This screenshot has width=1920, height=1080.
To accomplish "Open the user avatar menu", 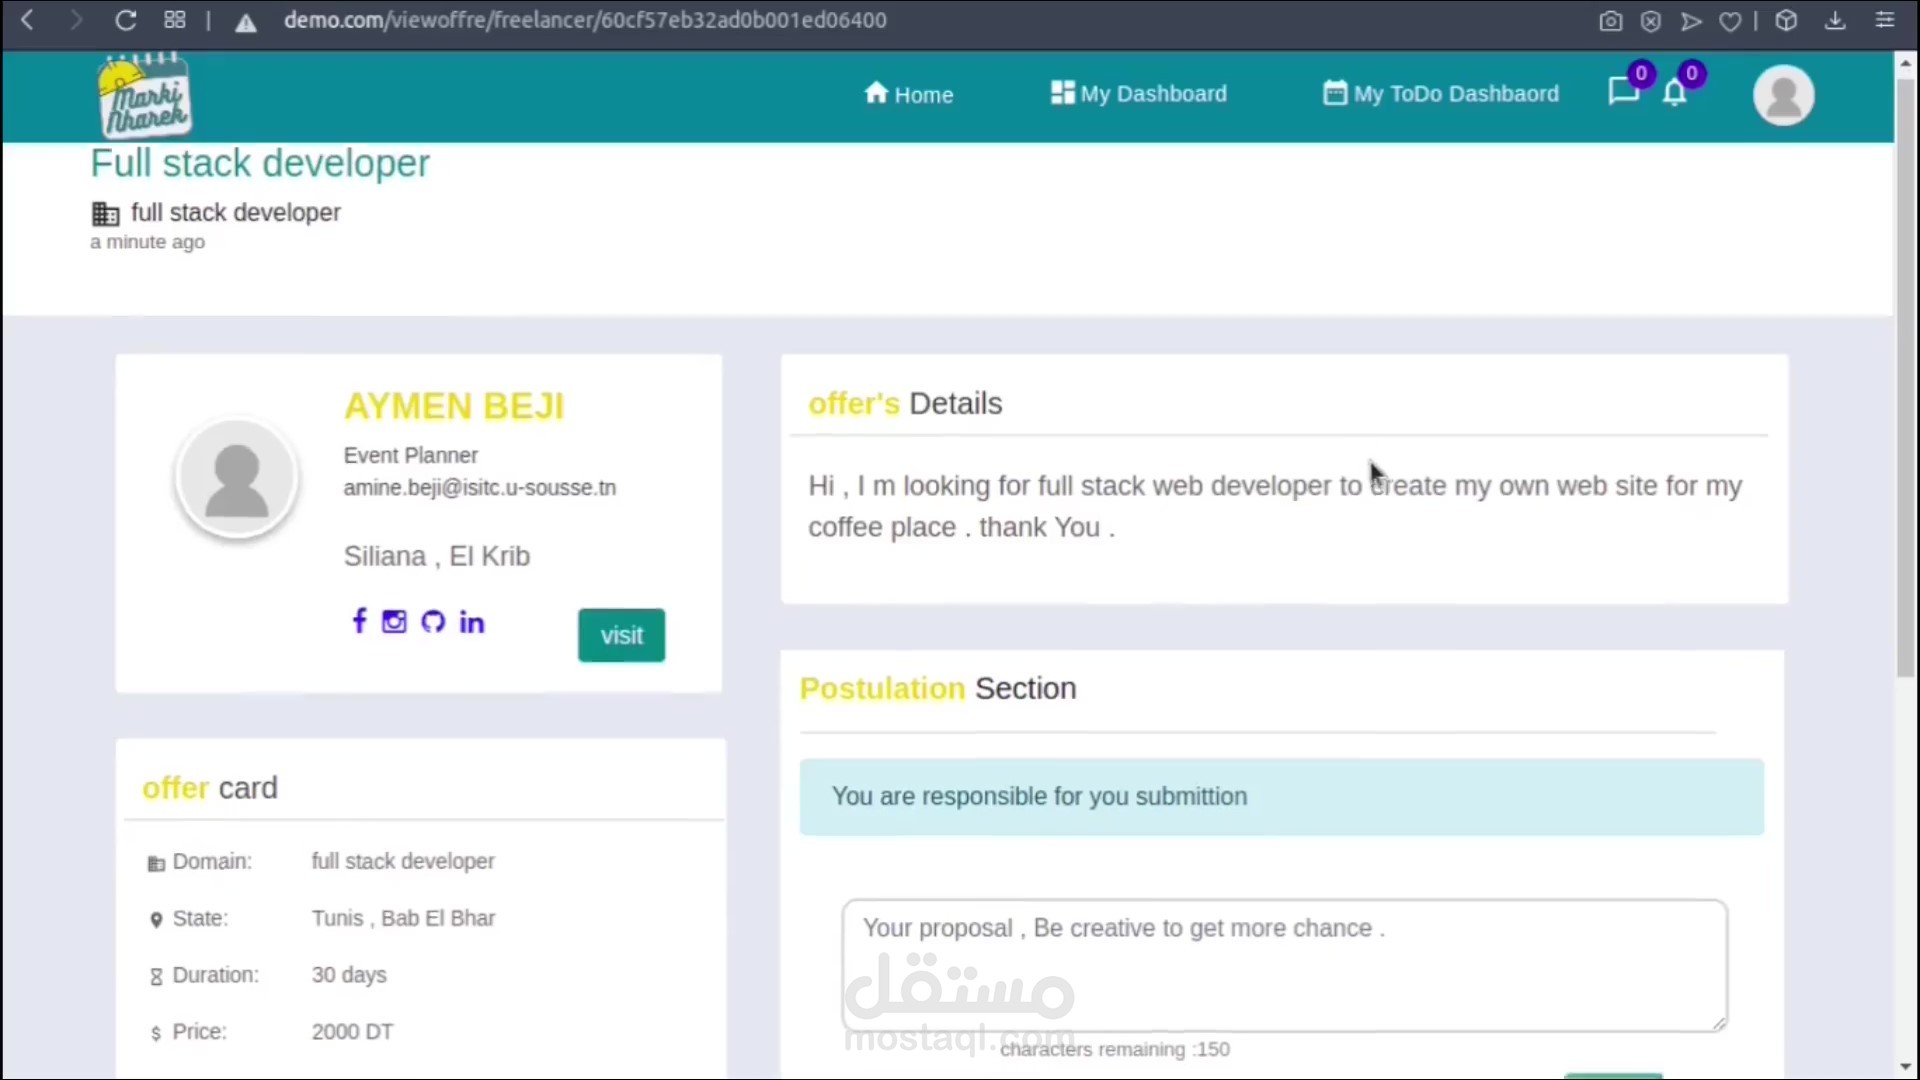I will pyautogui.click(x=1783, y=95).
